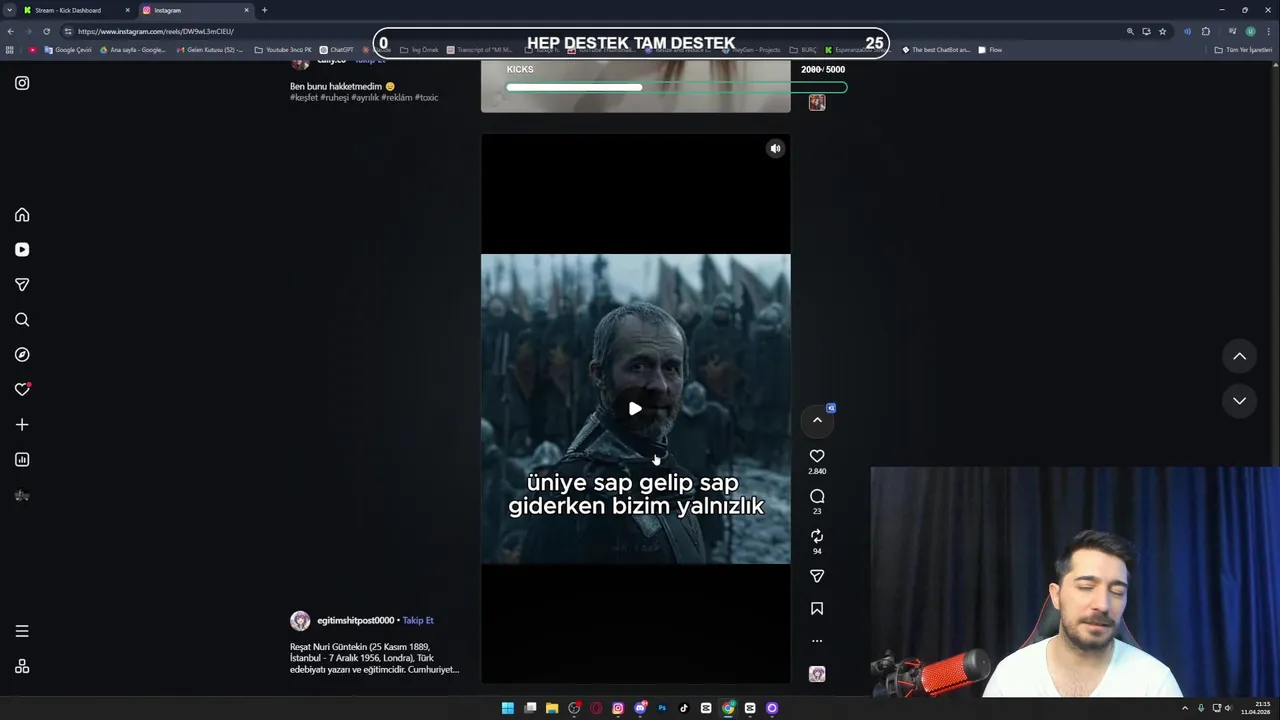Open the Gelen Kutusu (52) bookmark
Screen dimensions: 1280x720
click(210, 50)
